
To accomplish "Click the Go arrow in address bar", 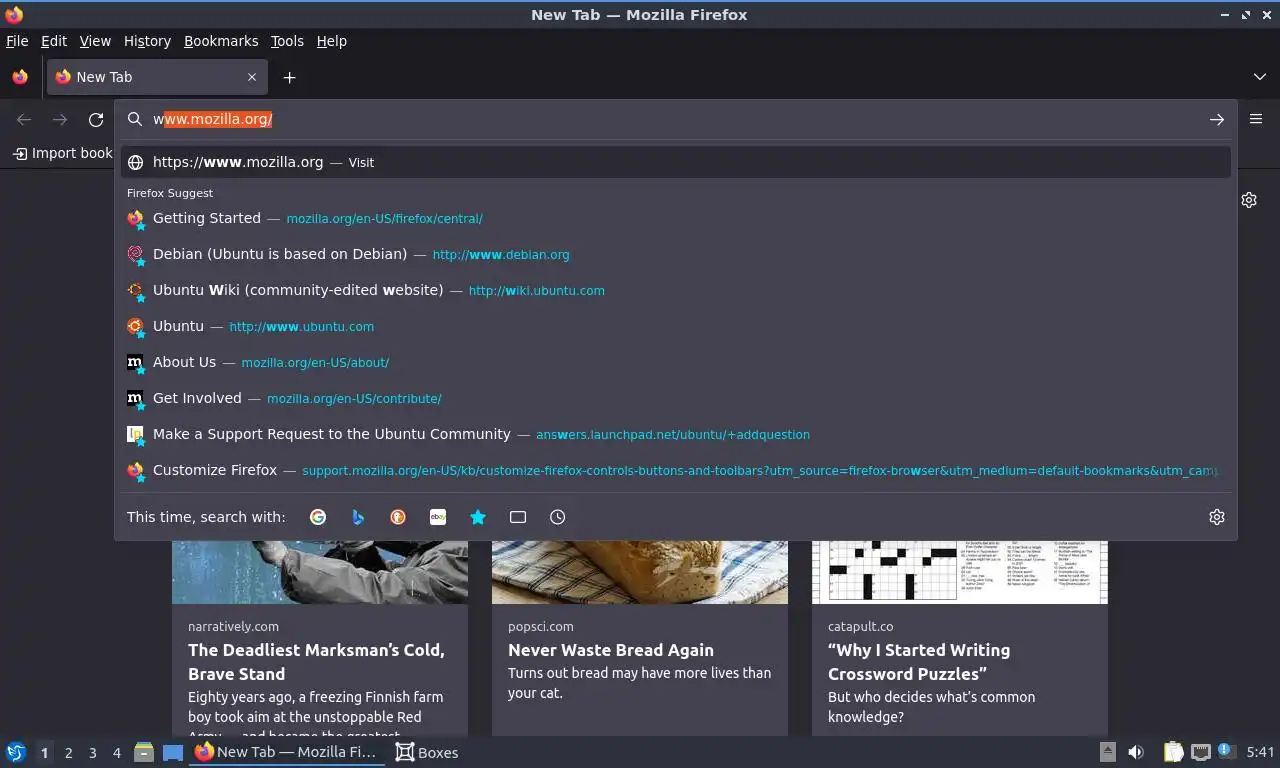I will click(1217, 119).
